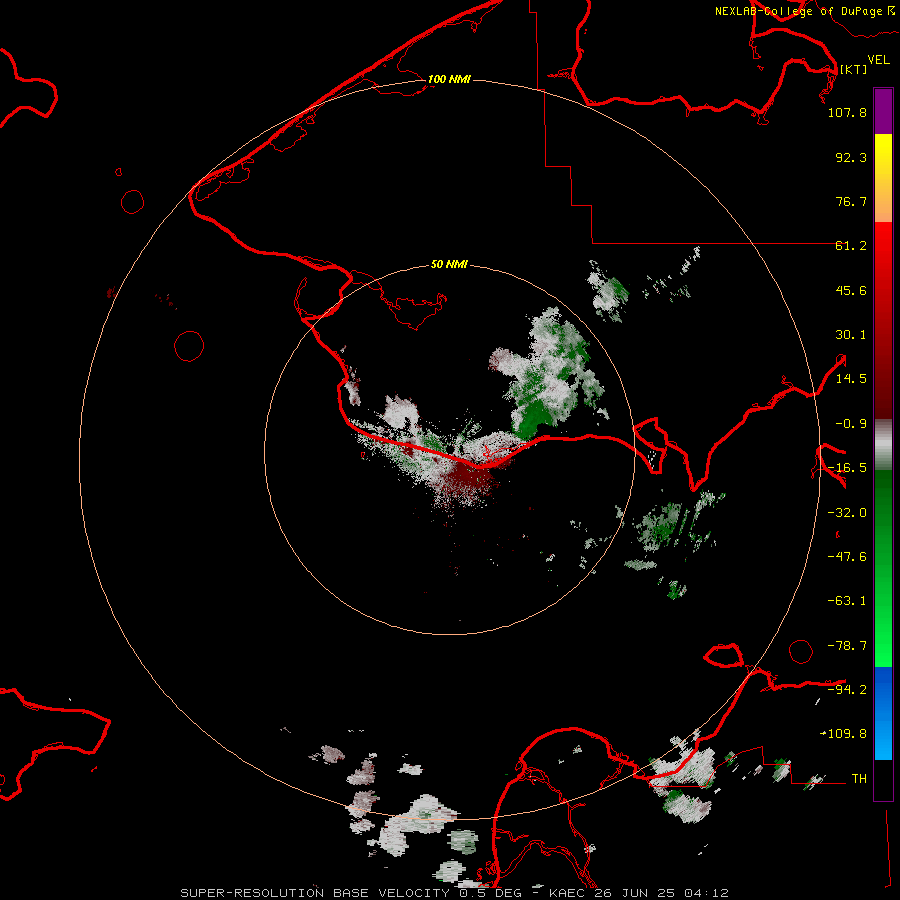Click the [KT] units label
This screenshot has width=900, height=900.
853,69
